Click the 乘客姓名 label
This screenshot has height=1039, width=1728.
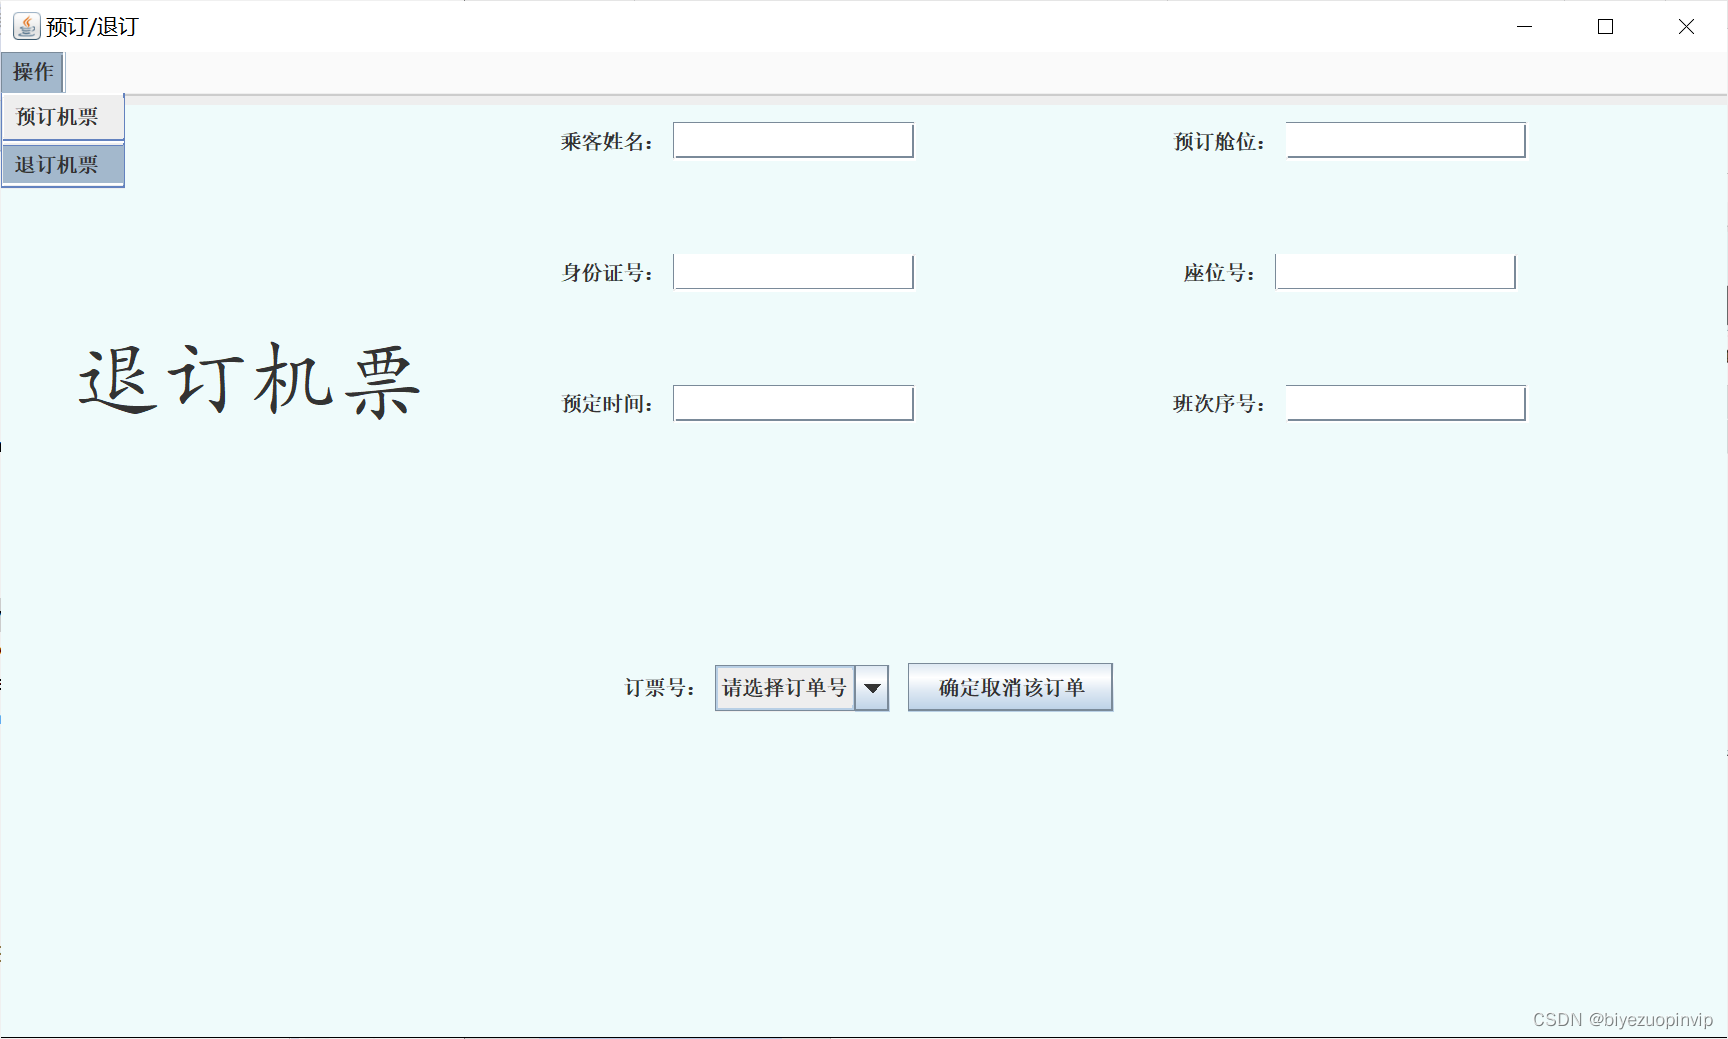608,141
